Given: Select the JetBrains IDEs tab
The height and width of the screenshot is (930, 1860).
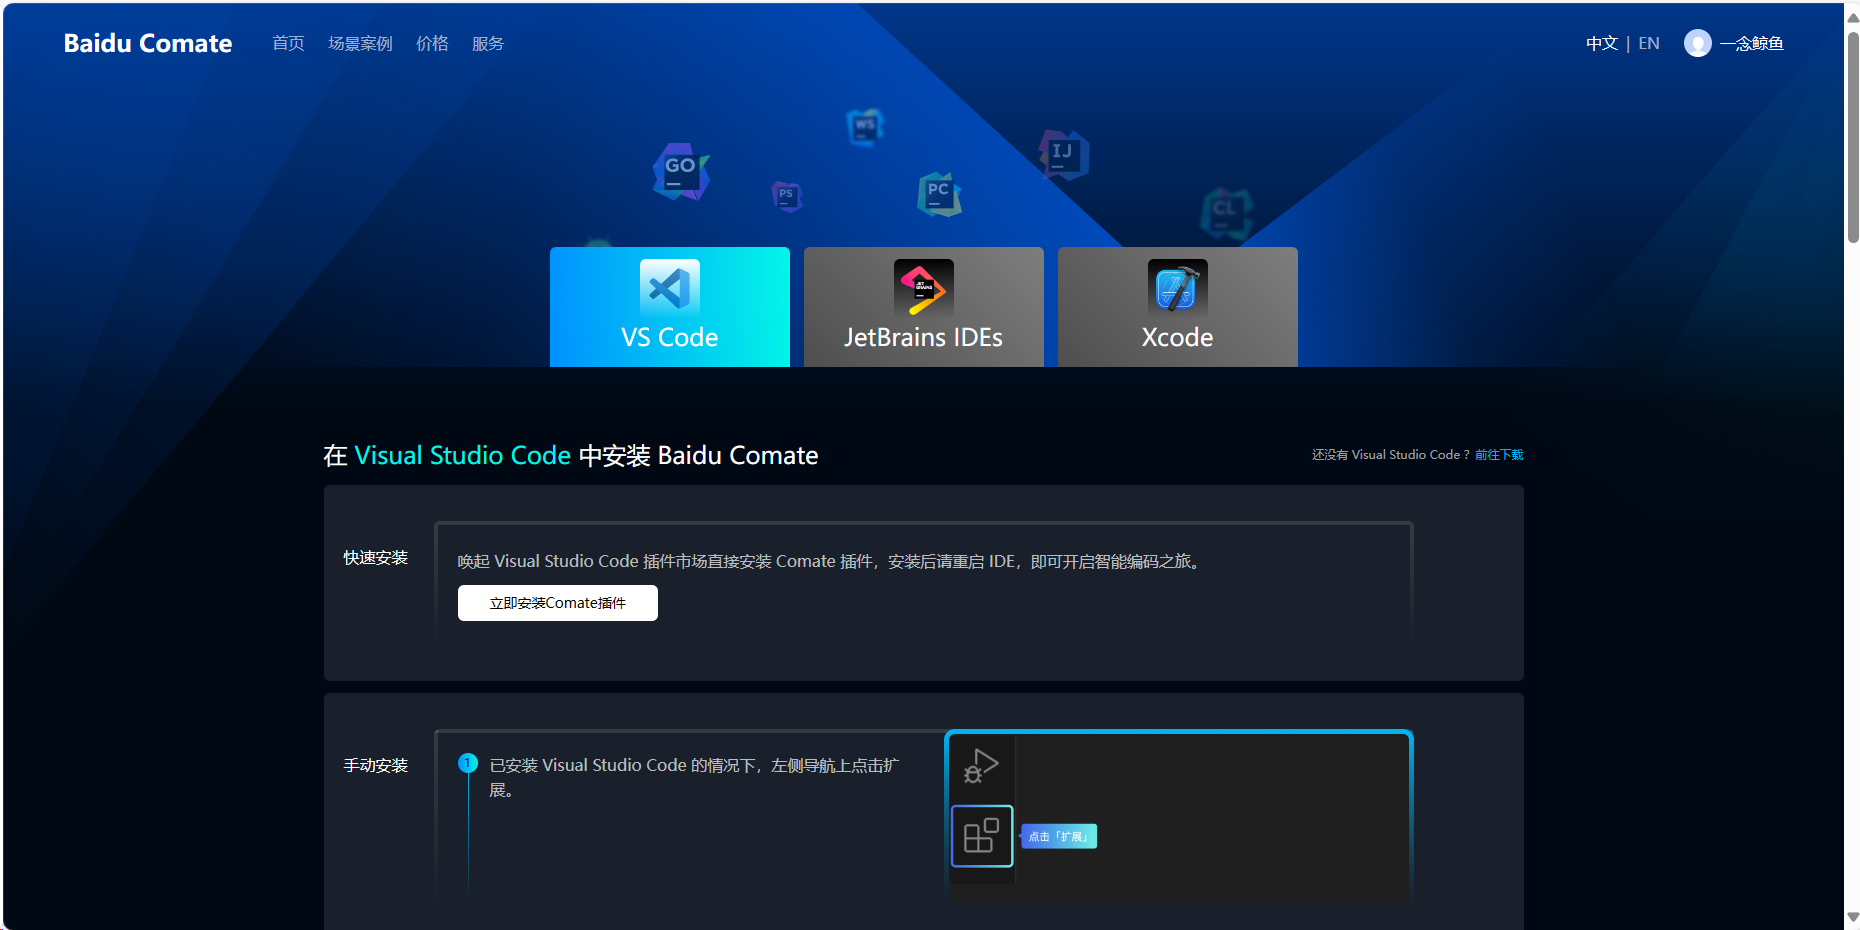Looking at the screenshot, I should pyautogui.click(x=924, y=307).
